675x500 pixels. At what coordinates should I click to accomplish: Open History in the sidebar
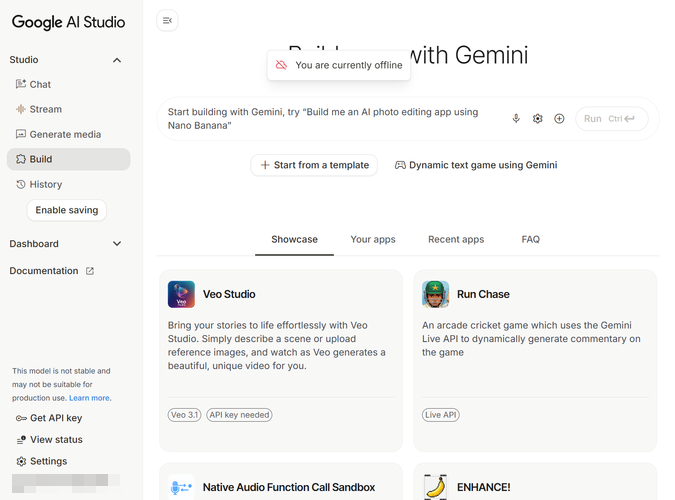[45, 185]
